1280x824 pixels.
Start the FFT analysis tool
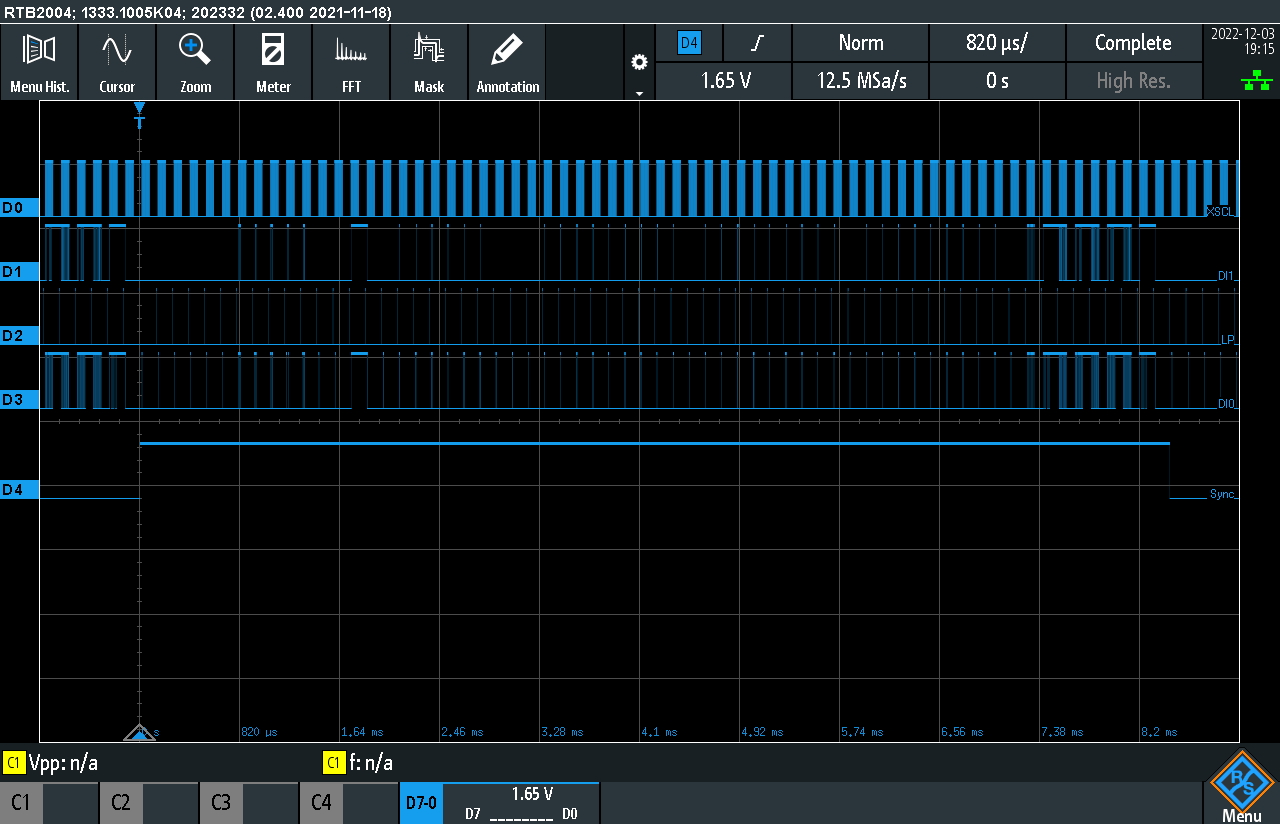point(351,62)
